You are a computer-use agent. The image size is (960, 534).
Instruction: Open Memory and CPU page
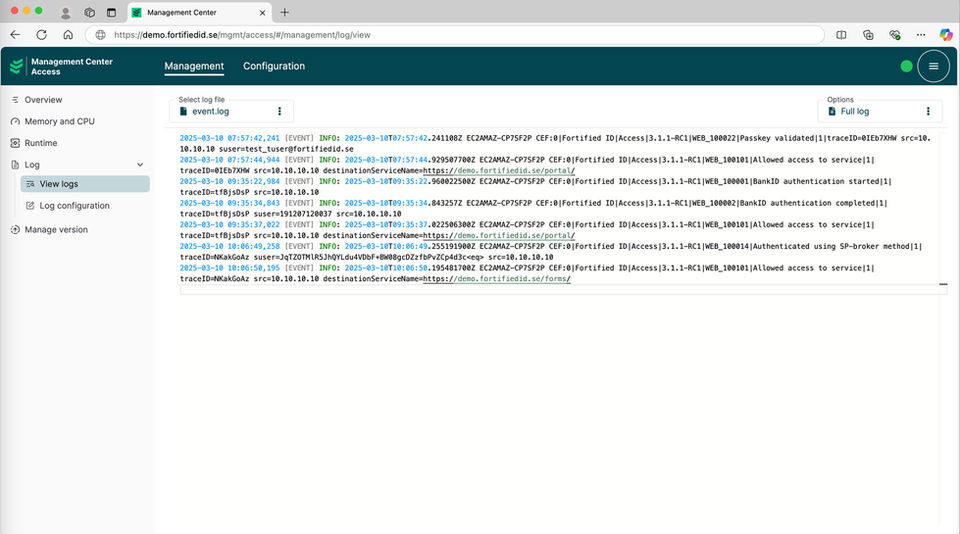click(59, 121)
